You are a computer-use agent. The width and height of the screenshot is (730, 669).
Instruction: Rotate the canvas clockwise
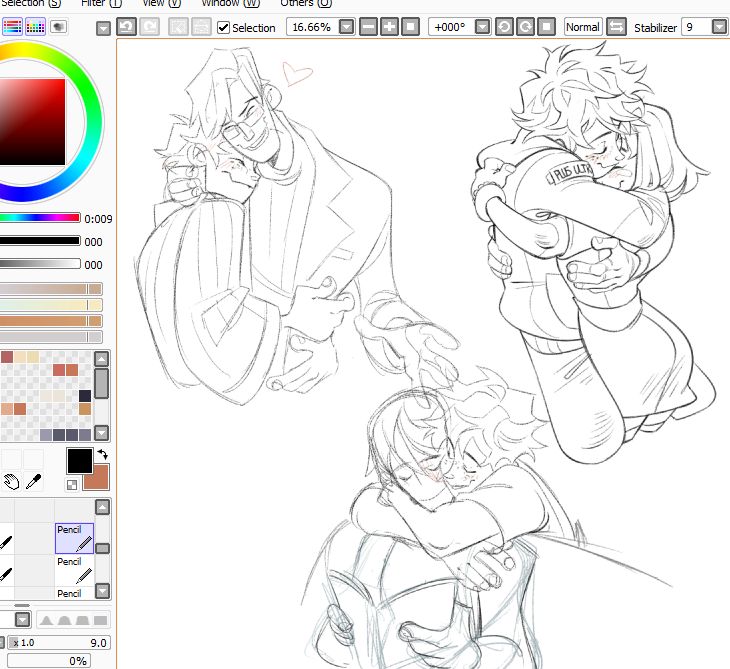[x=525, y=27]
